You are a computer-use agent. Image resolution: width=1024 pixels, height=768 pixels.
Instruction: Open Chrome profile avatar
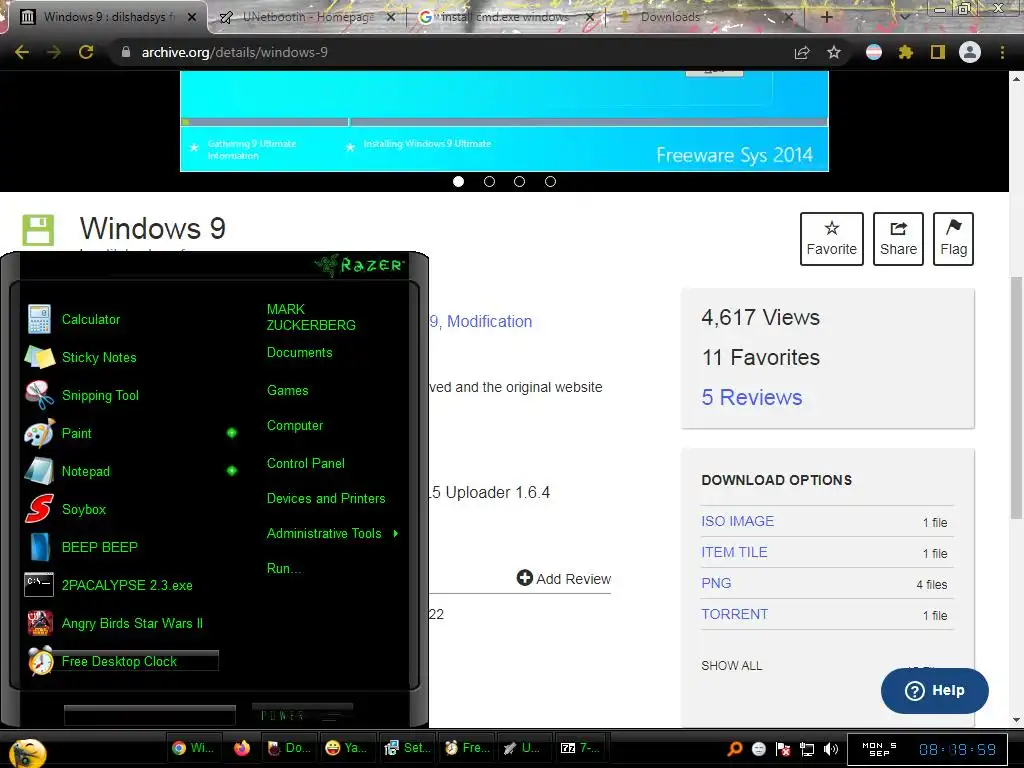(970, 52)
